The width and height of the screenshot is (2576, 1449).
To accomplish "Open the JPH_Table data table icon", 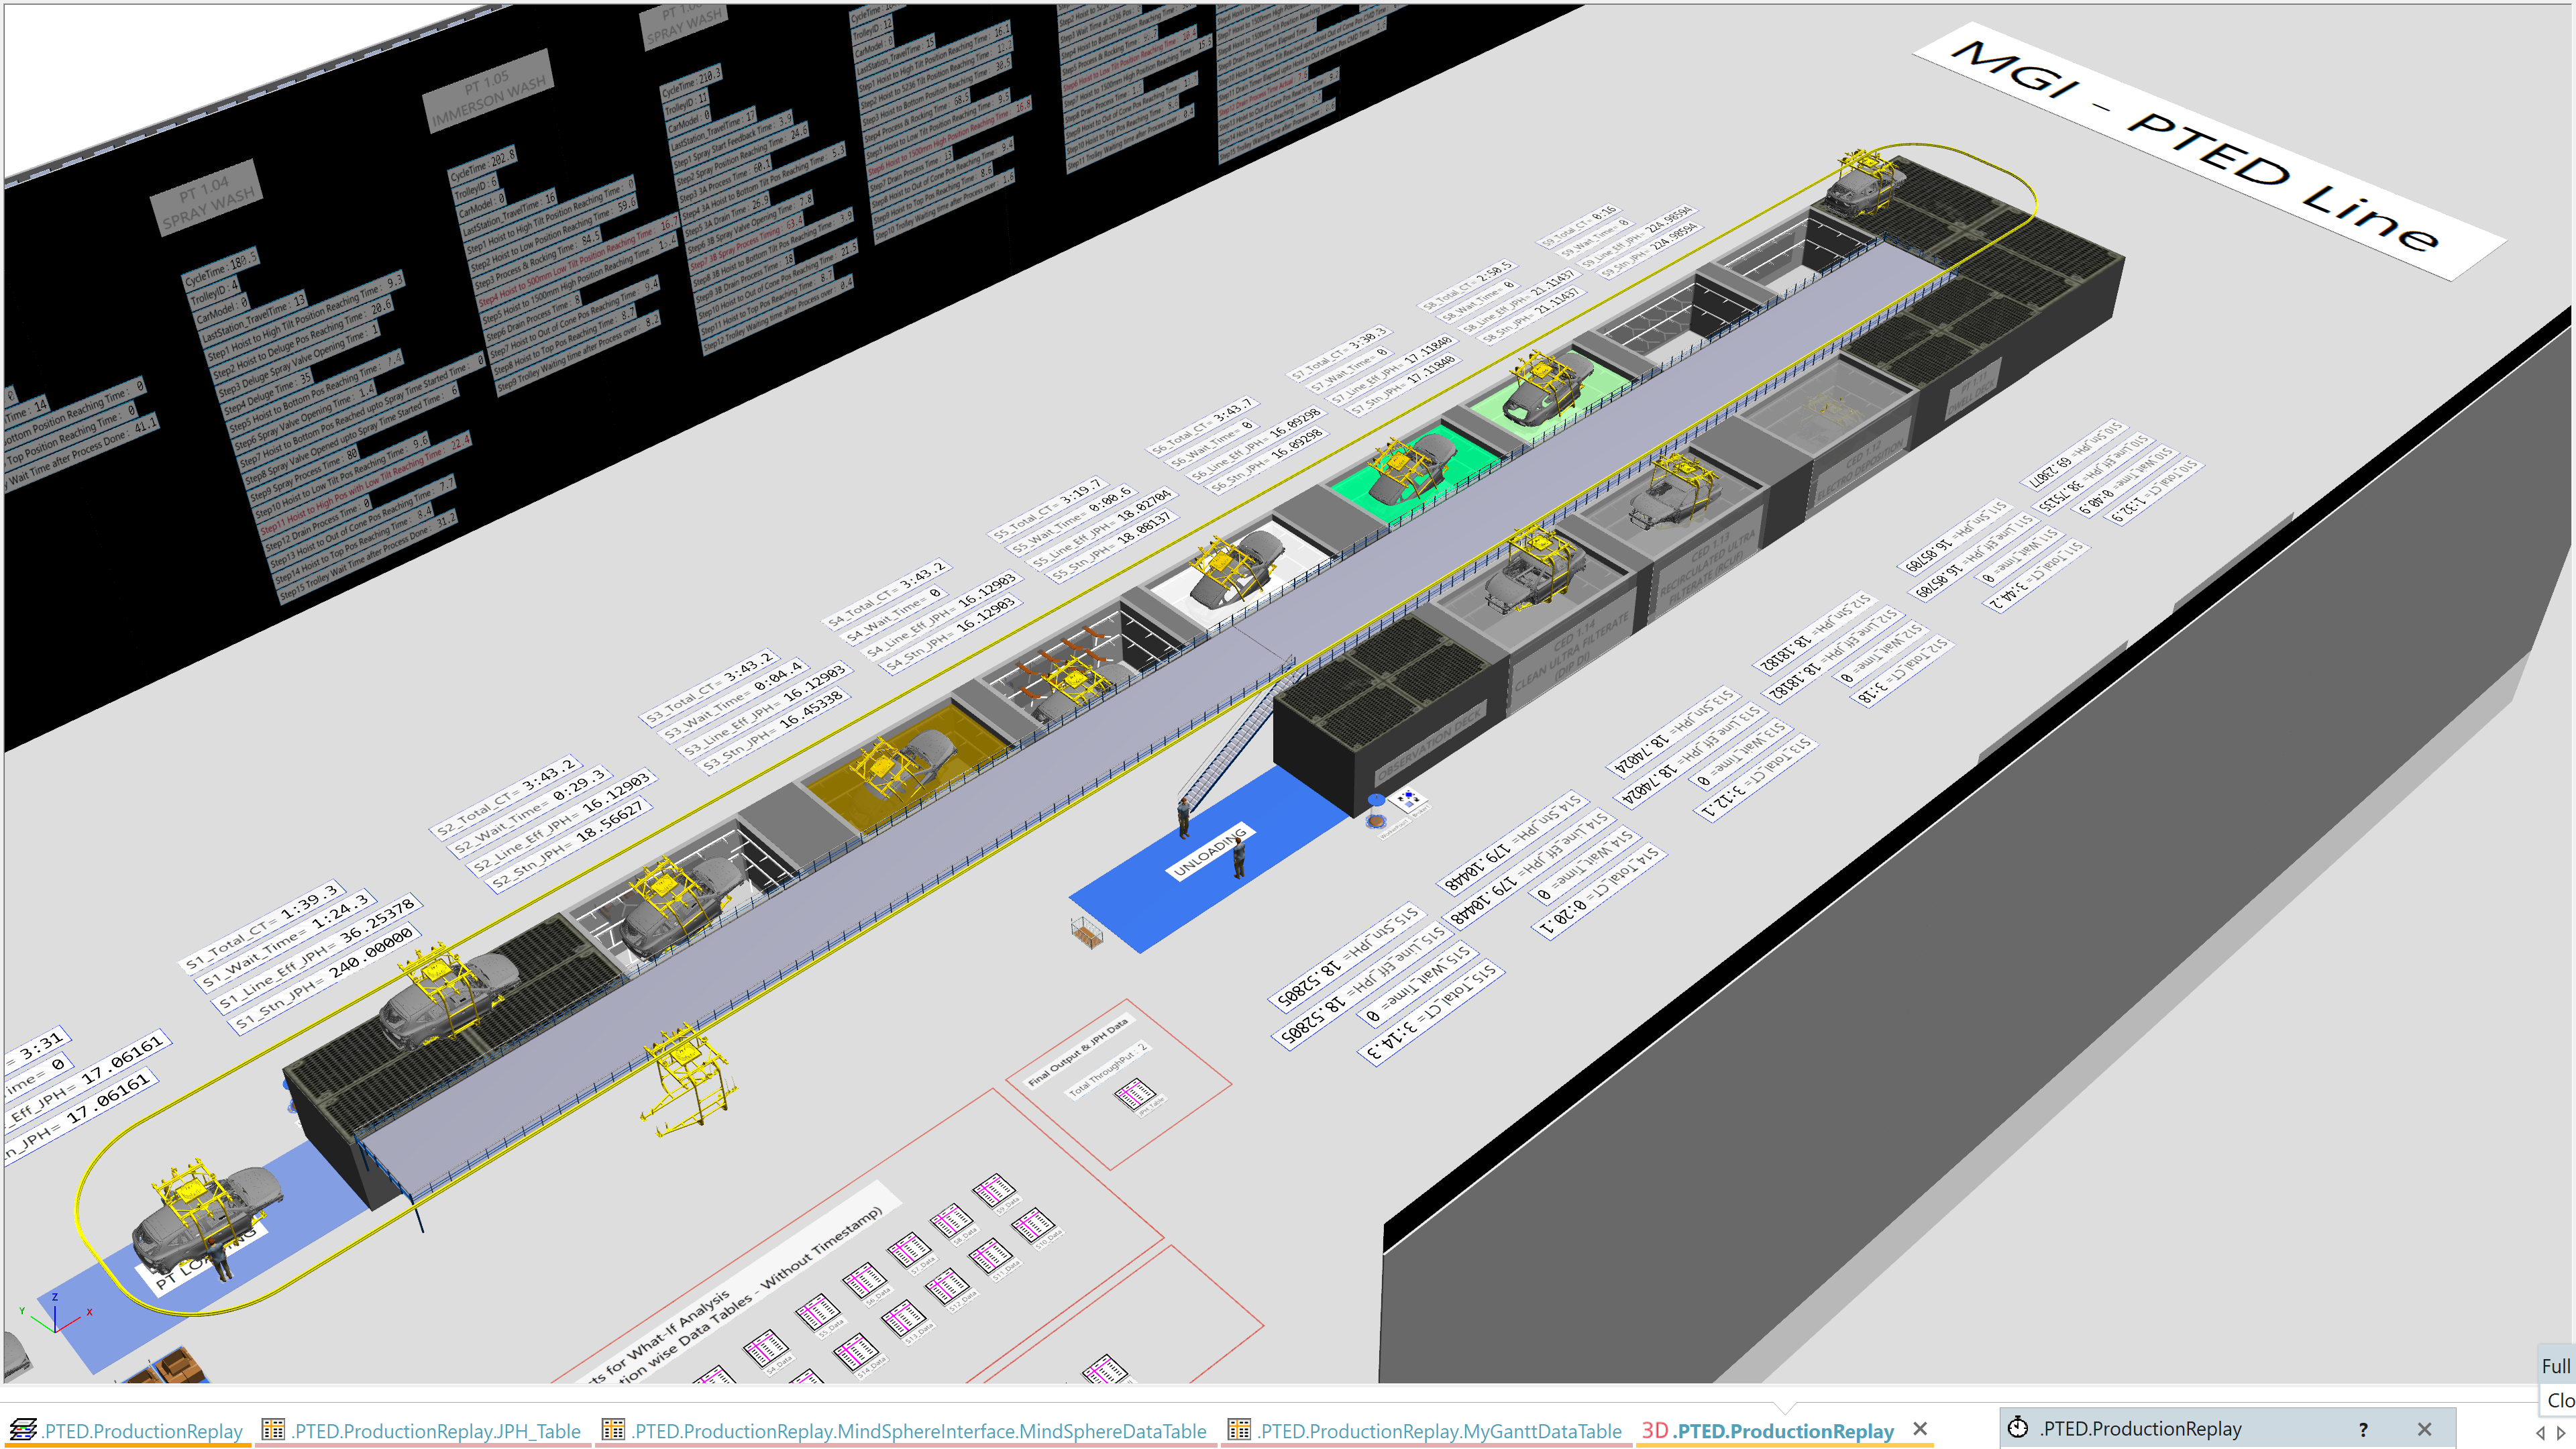I will [x=1134, y=1094].
